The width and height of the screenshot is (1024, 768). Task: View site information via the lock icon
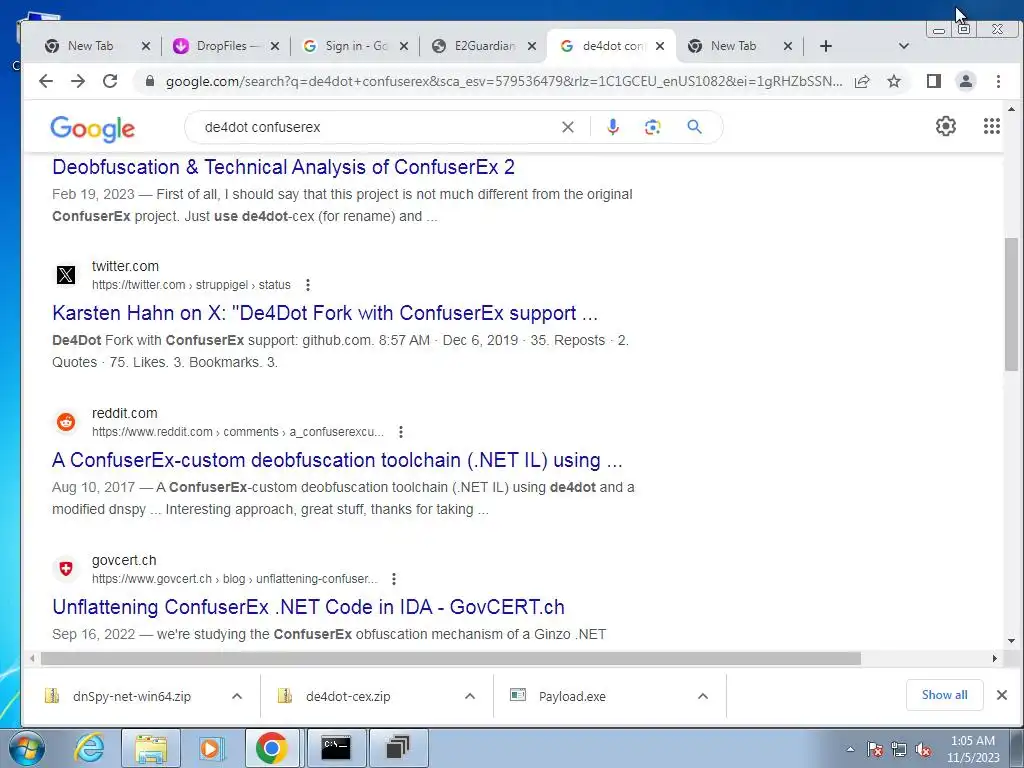(150, 81)
